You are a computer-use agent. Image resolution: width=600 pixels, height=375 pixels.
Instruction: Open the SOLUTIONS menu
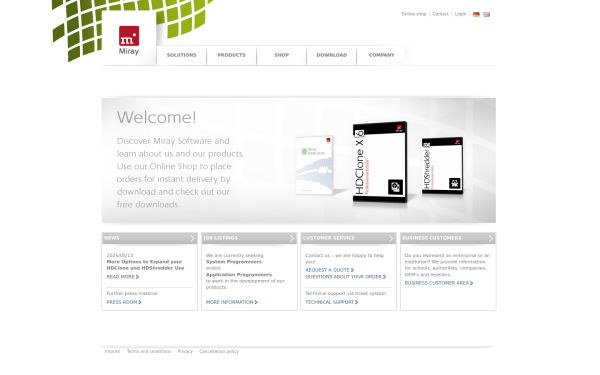181,55
